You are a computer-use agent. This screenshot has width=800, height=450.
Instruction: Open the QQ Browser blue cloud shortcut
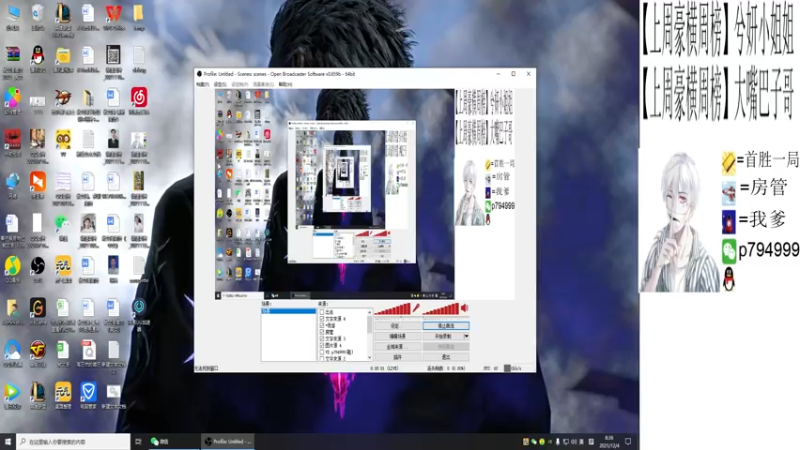click(13, 350)
